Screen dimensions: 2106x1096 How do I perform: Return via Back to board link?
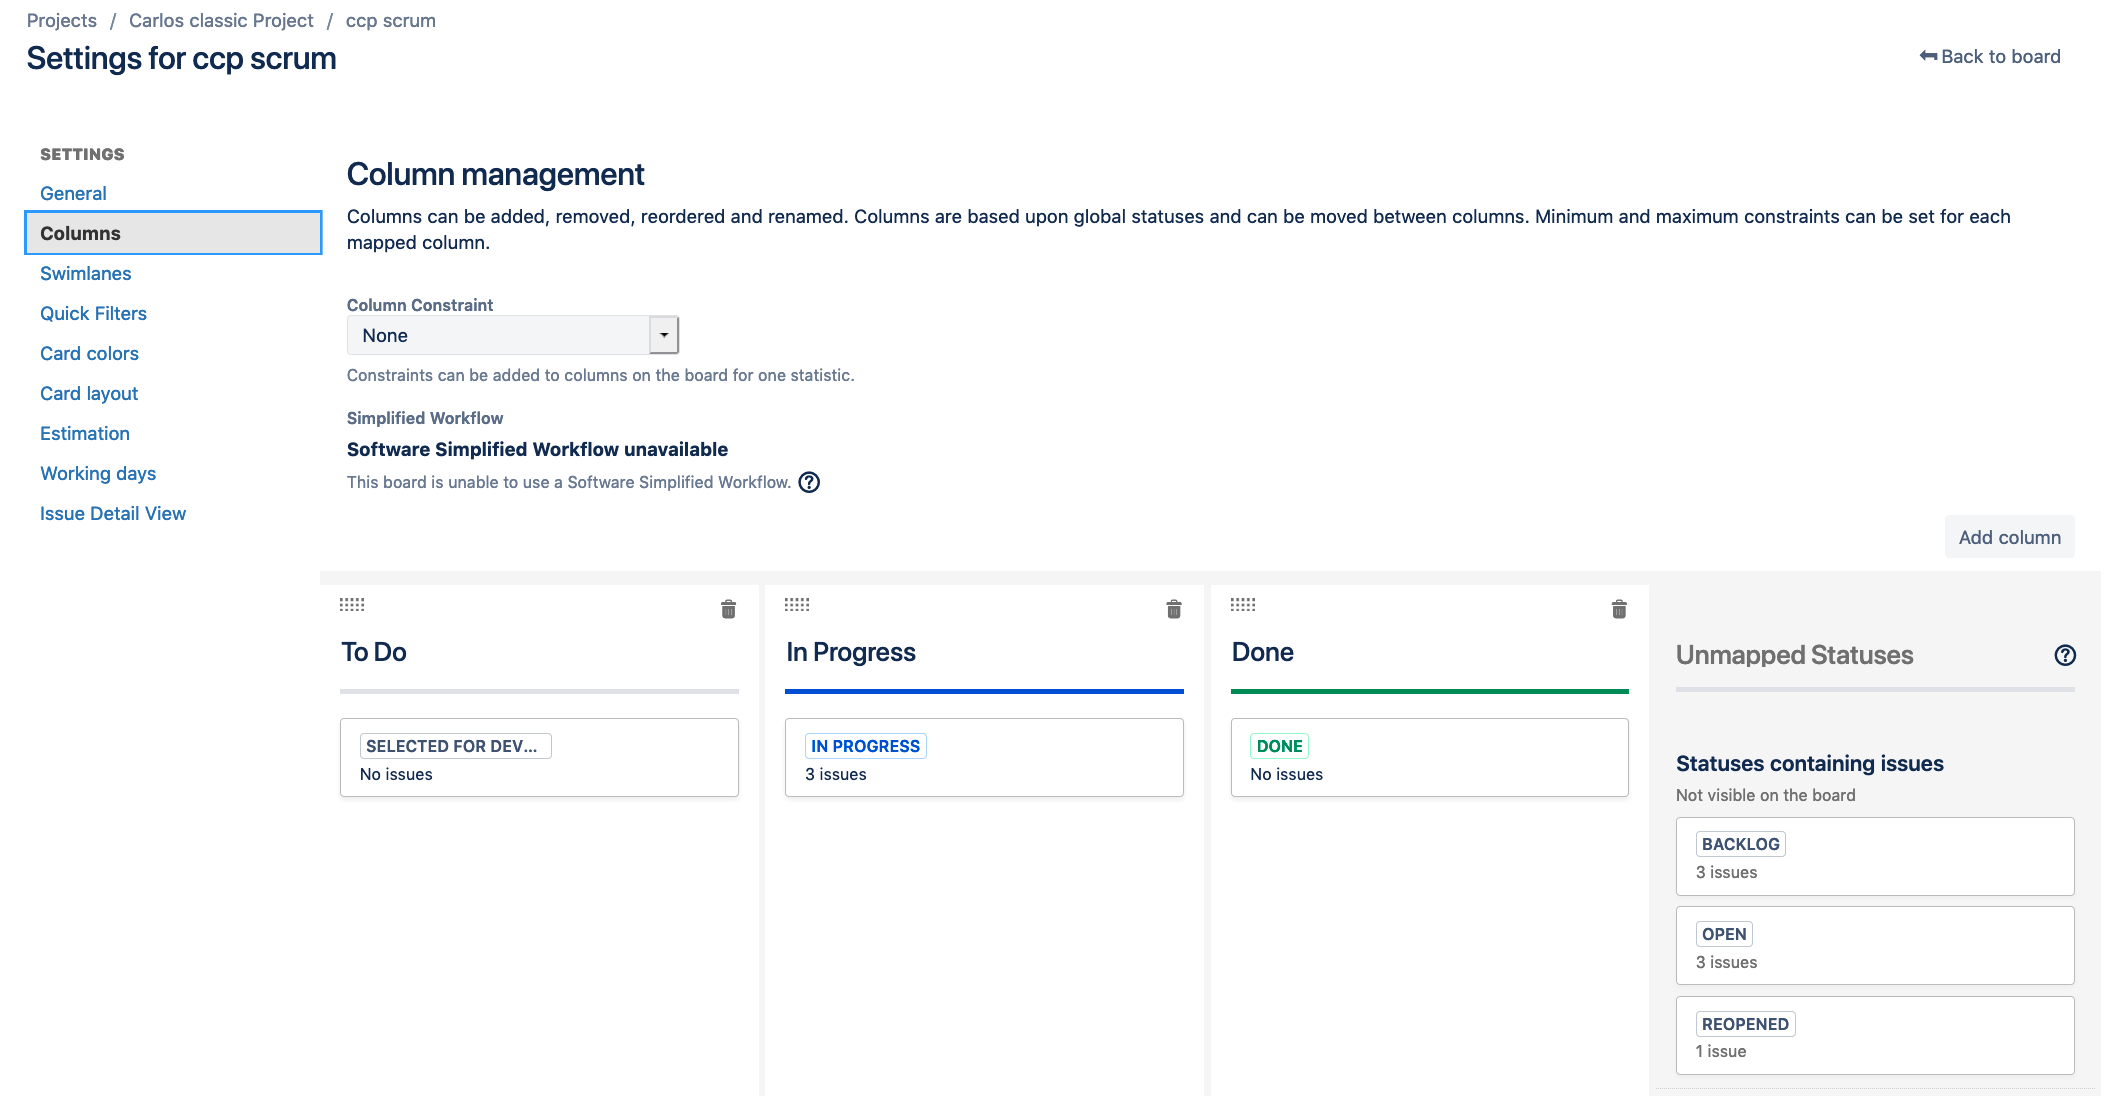(1990, 57)
